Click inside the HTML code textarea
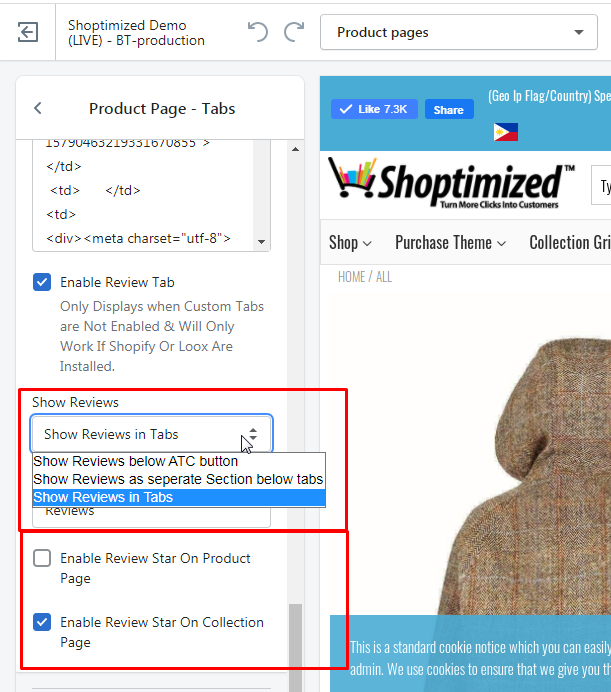Viewport: 611px width, 692px height. (x=143, y=196)
